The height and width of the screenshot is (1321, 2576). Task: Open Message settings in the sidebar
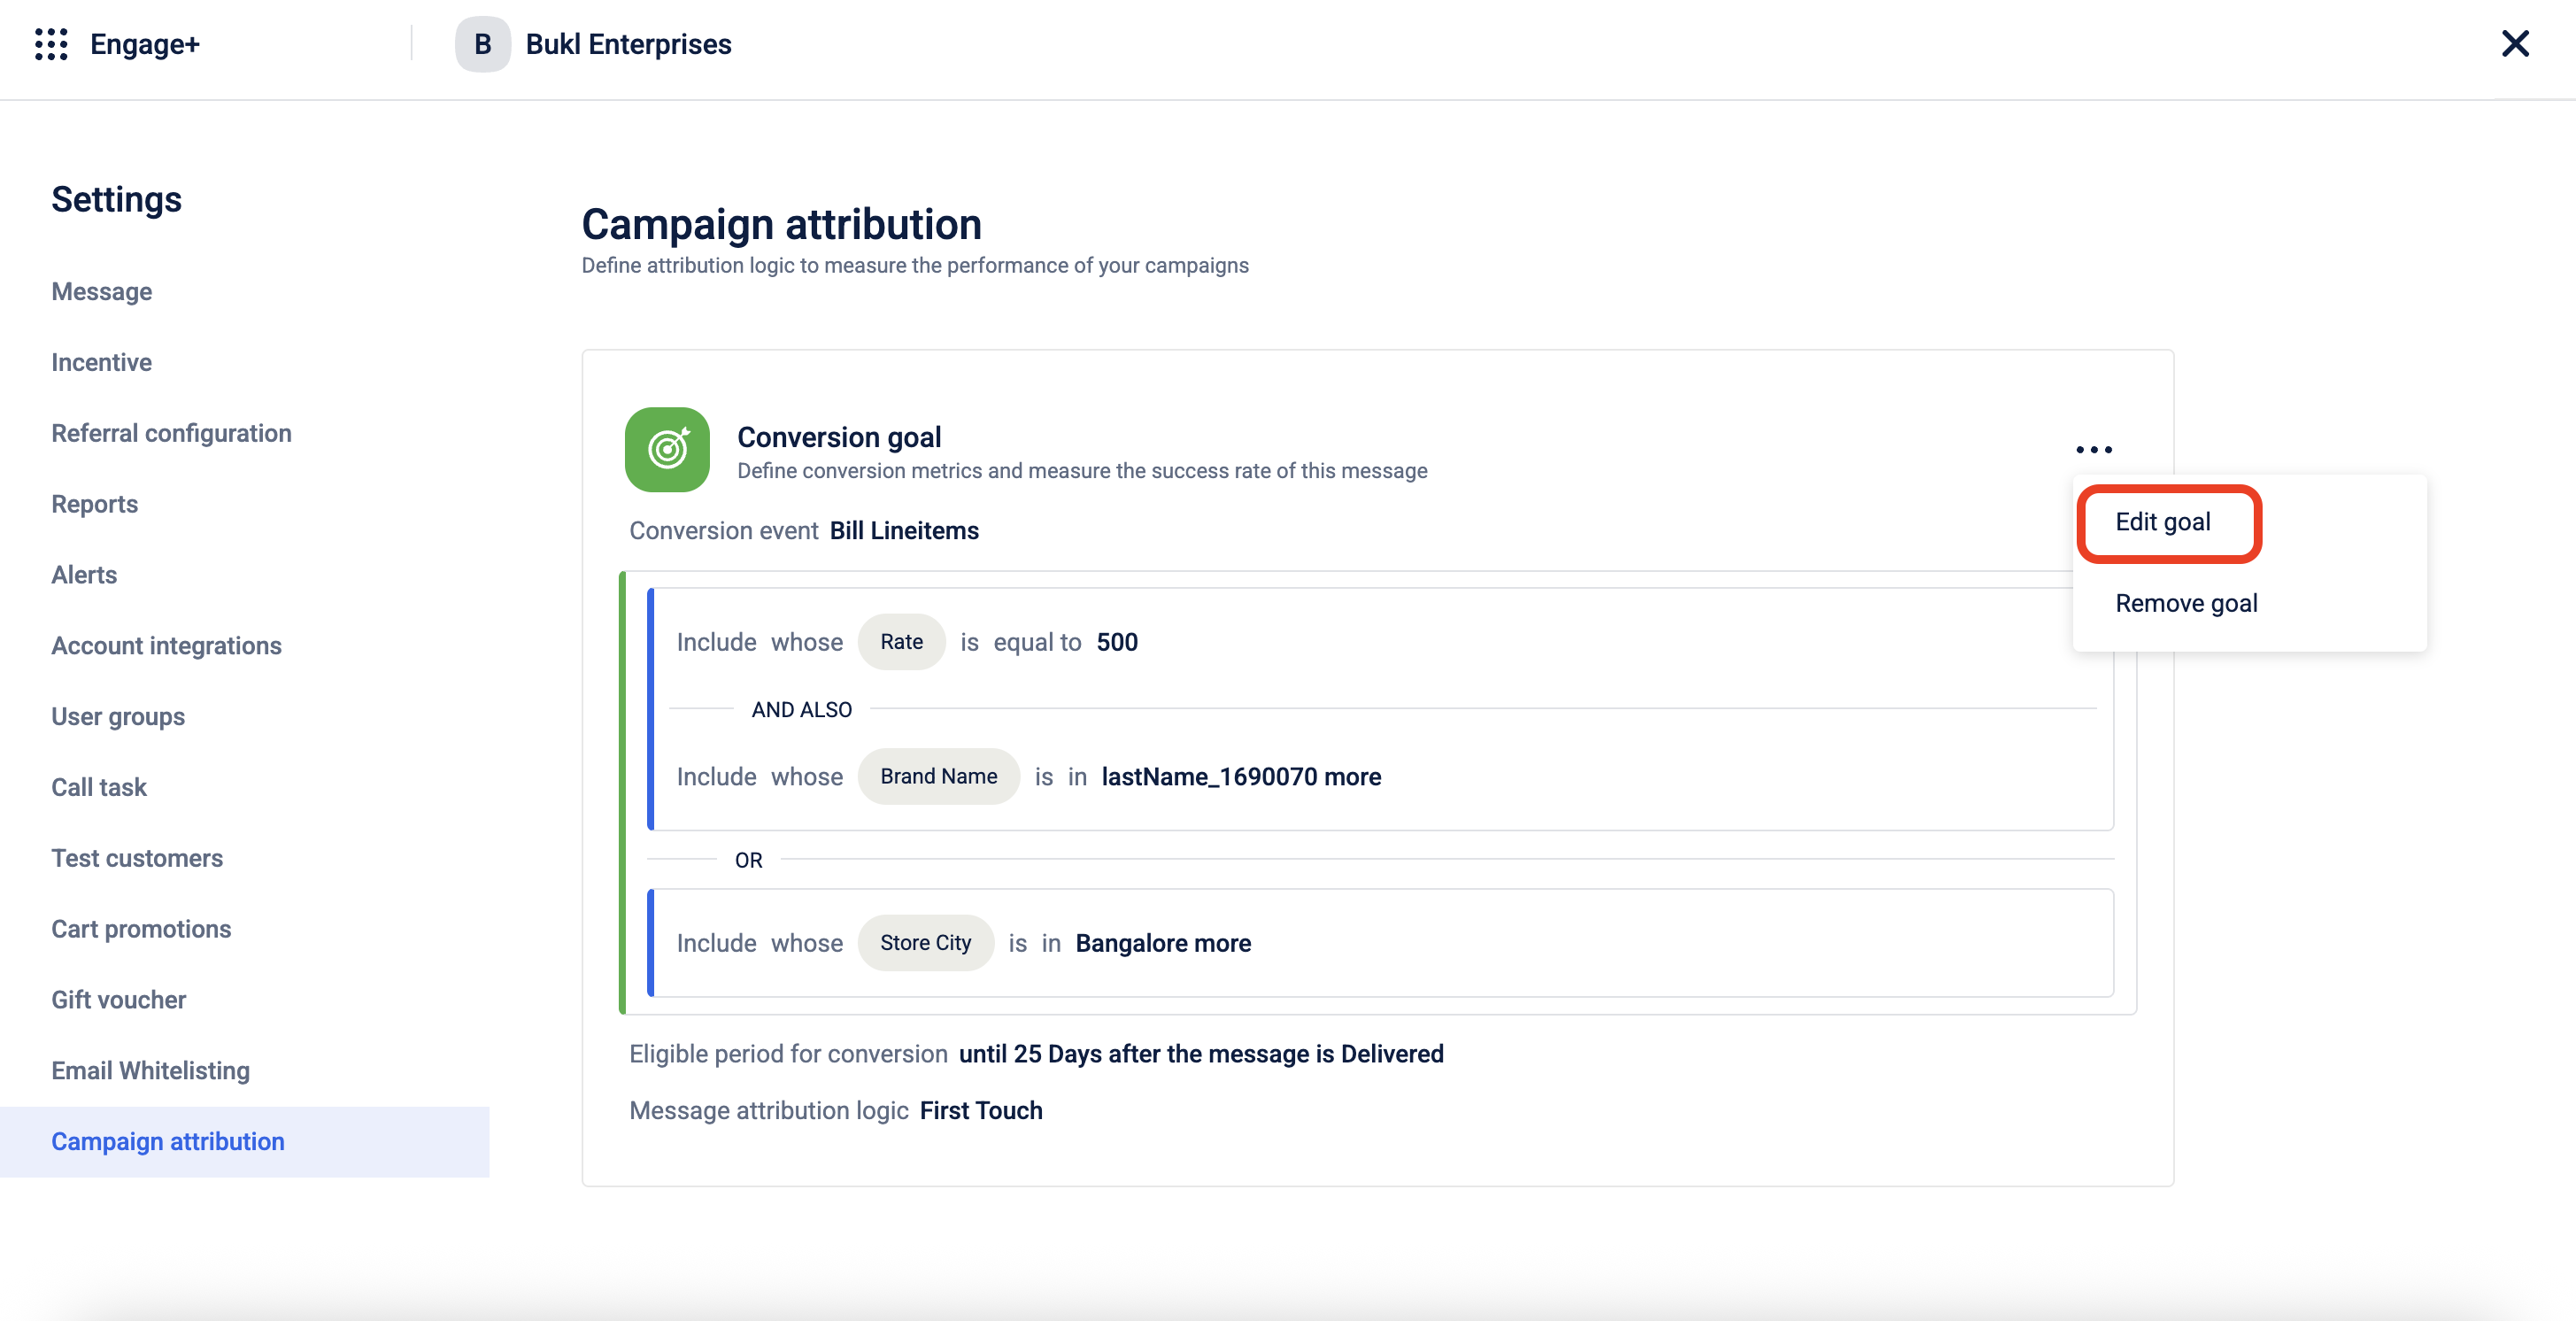pos(102,292)
